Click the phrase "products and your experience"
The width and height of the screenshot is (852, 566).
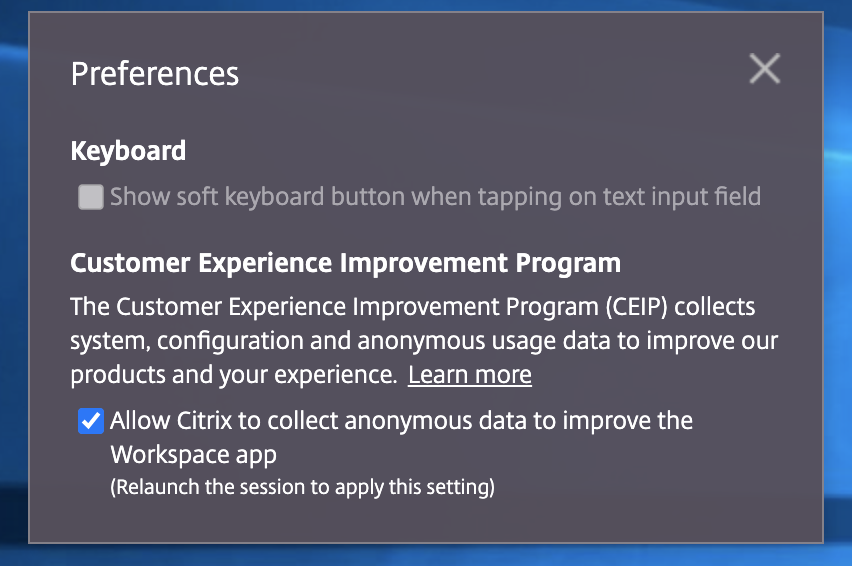point(230,375)
